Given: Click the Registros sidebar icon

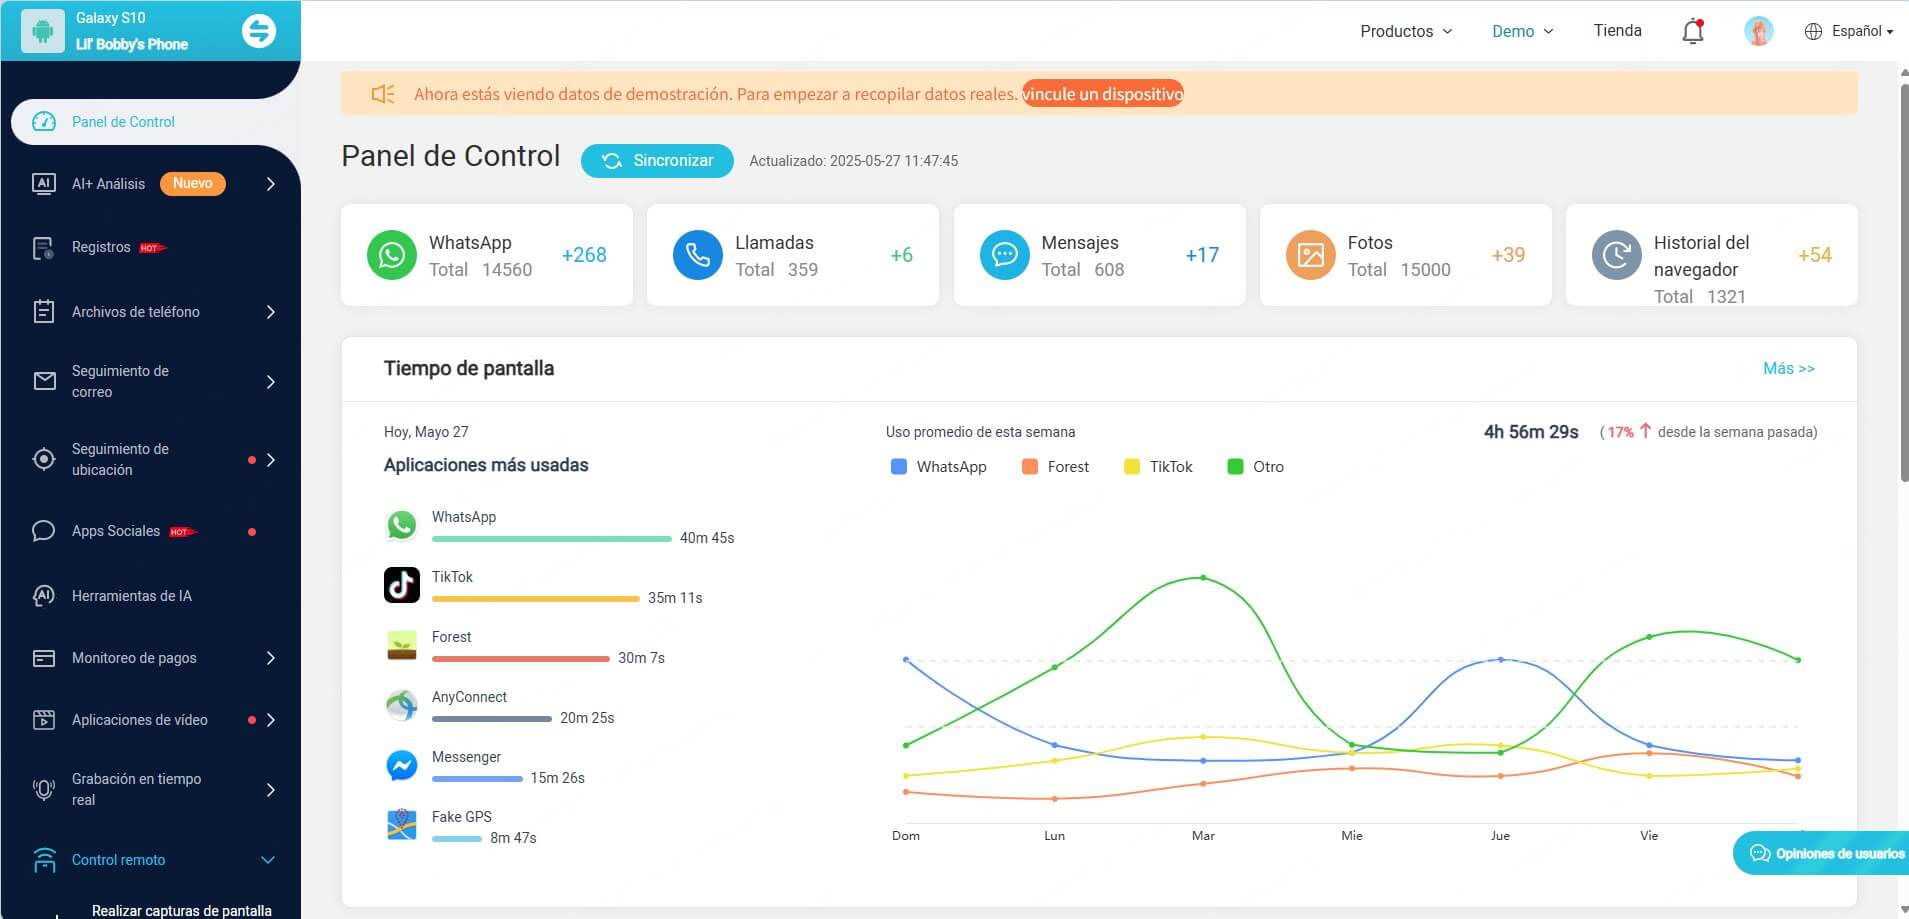Looking at the screenshot, I should click(x=44, y=248).
